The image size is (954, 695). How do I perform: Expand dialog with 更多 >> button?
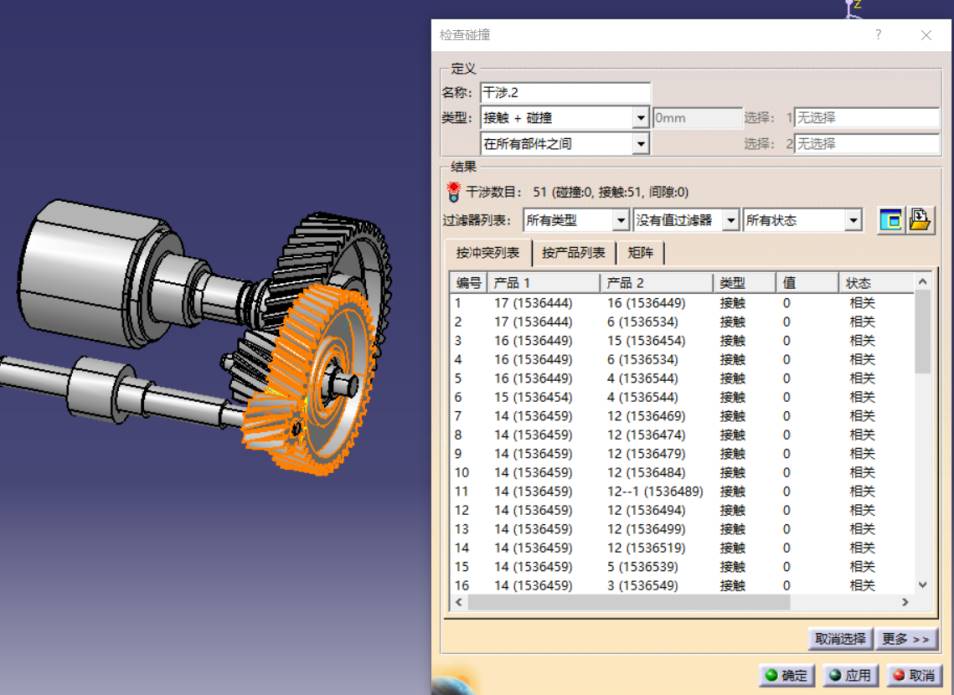[906, 638]
